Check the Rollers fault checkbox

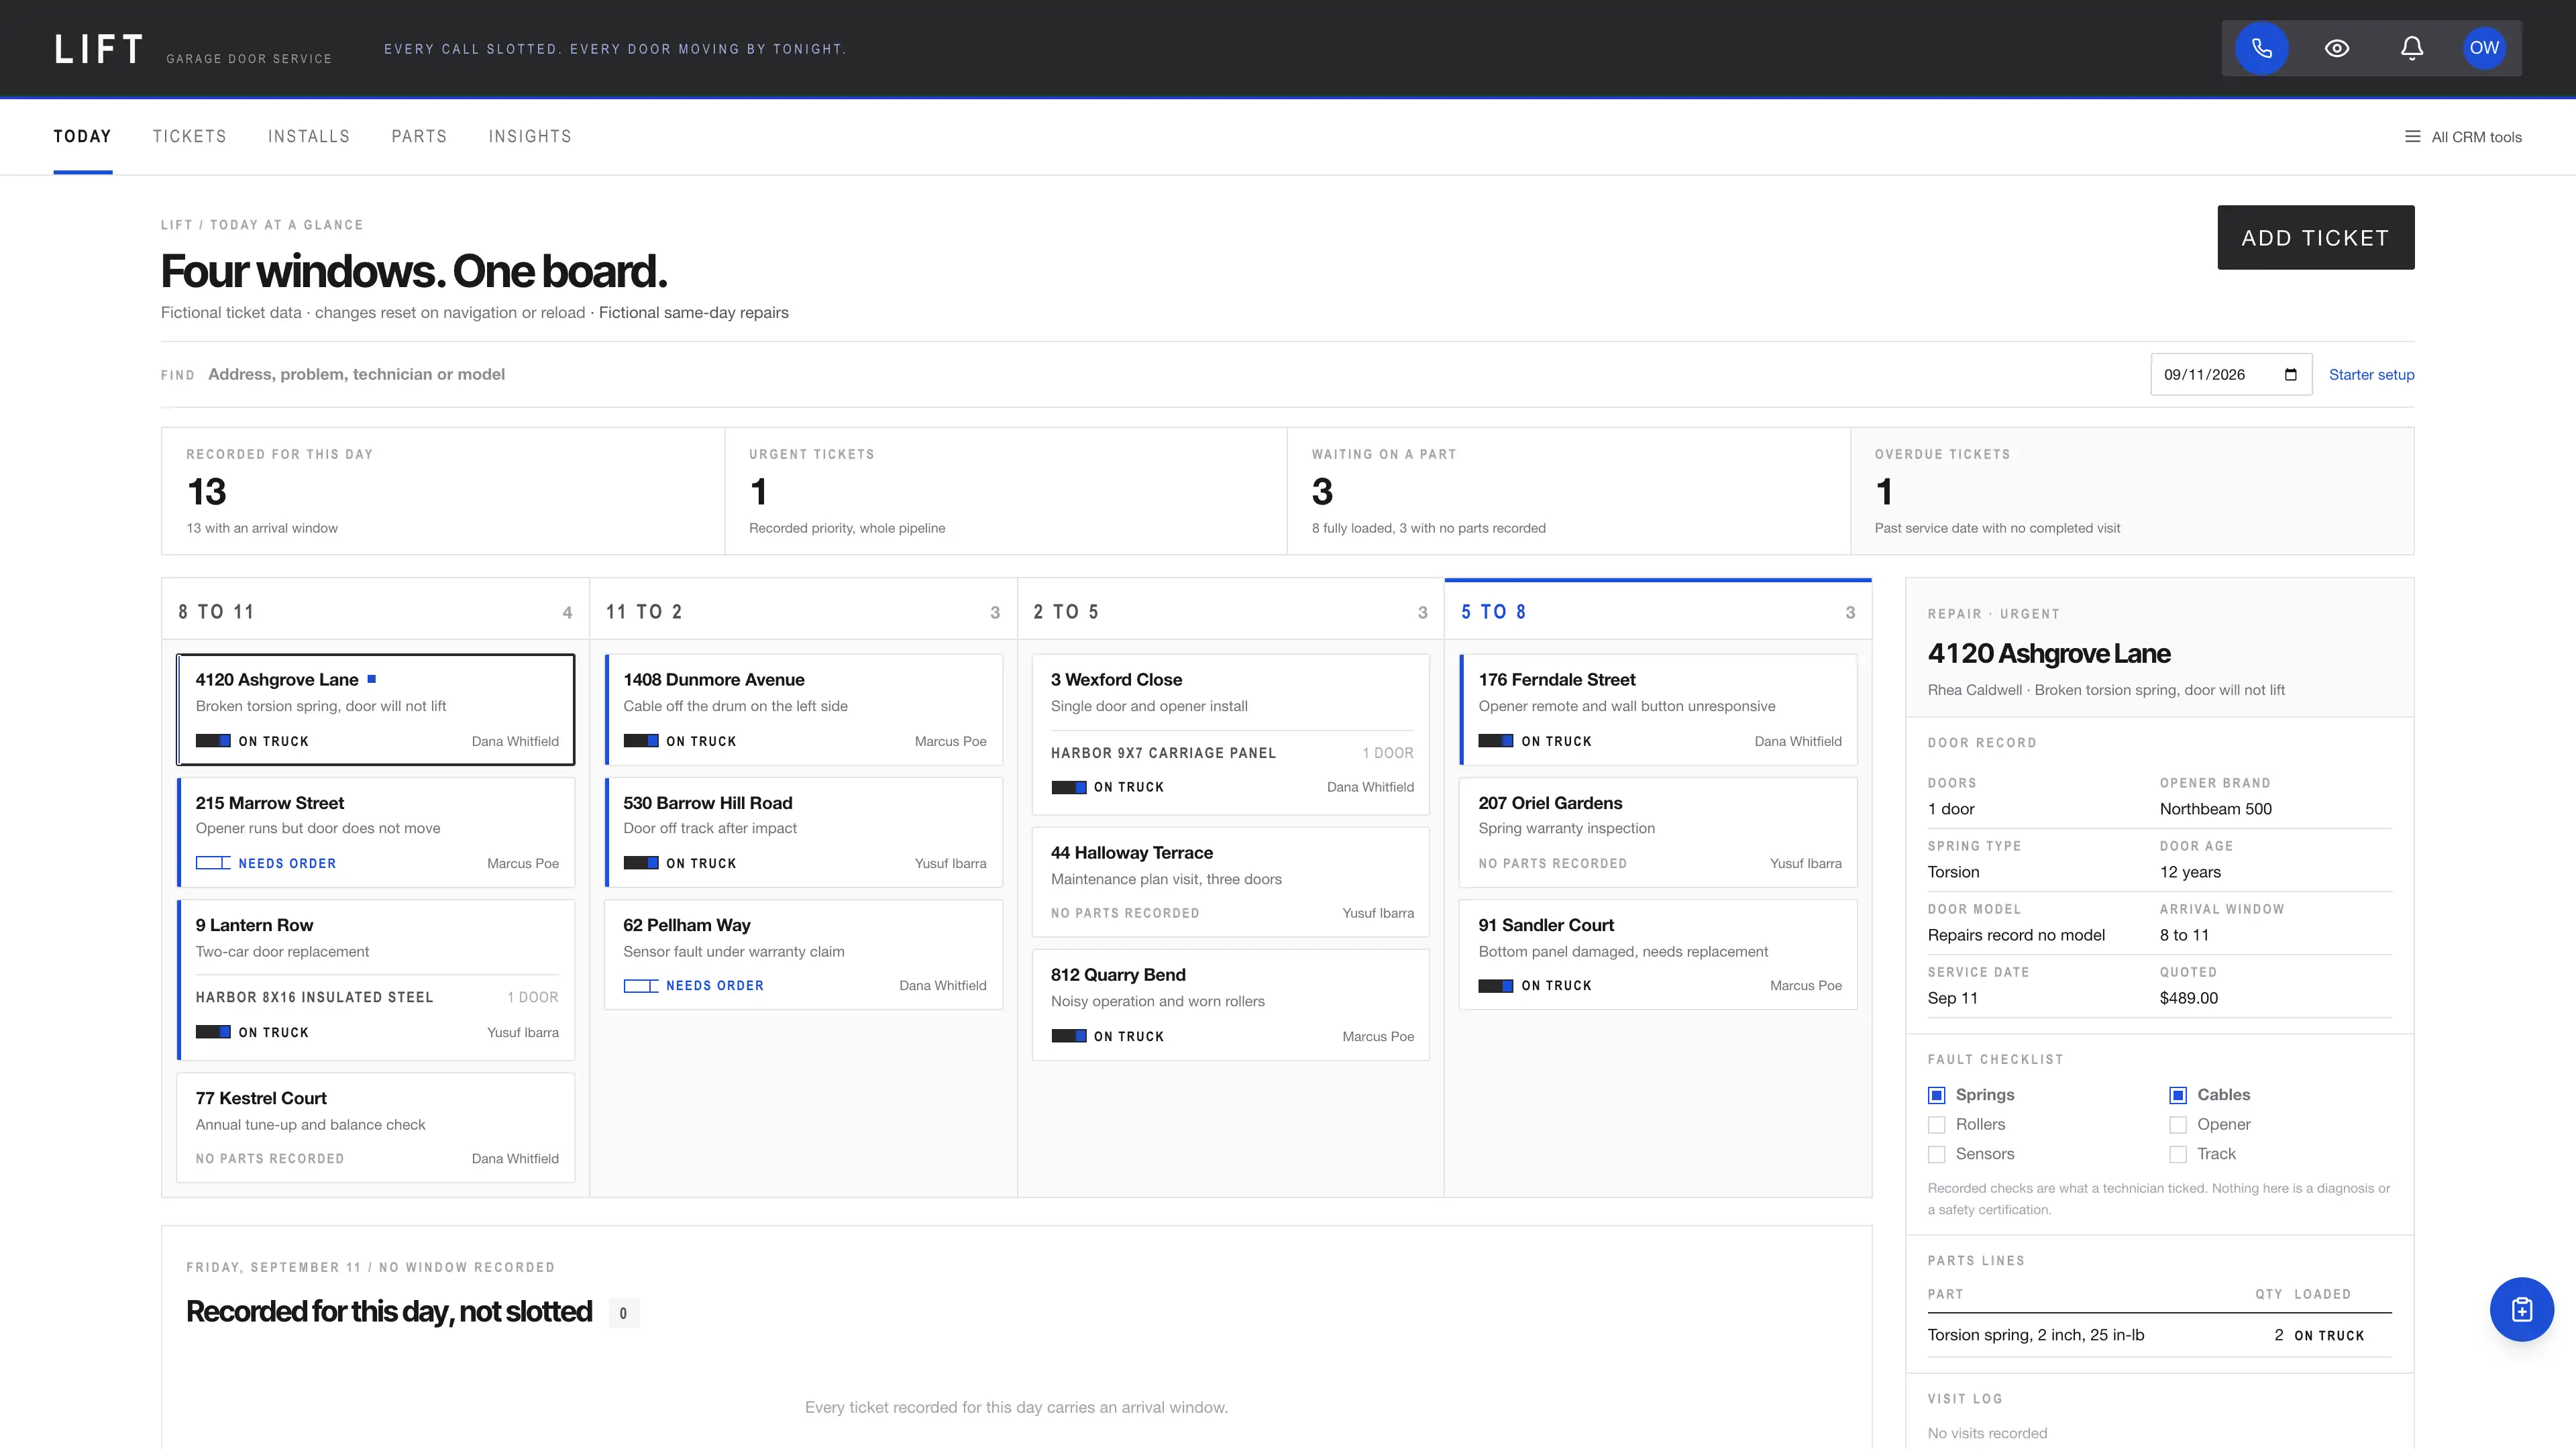[1937, 1125]
